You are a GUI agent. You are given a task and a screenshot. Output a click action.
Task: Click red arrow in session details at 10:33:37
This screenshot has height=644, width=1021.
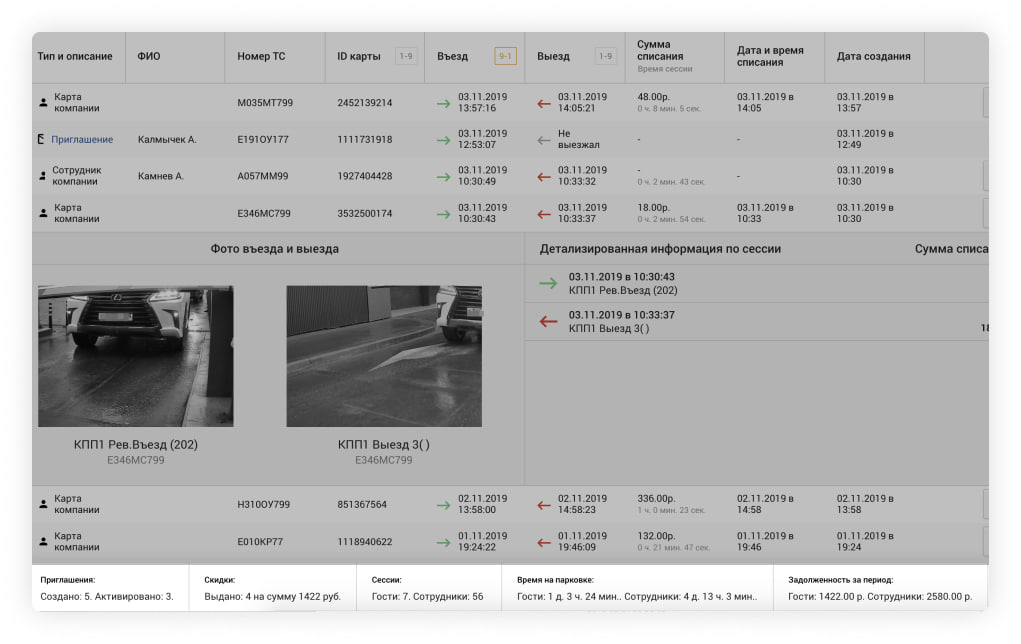pos(548,321)
